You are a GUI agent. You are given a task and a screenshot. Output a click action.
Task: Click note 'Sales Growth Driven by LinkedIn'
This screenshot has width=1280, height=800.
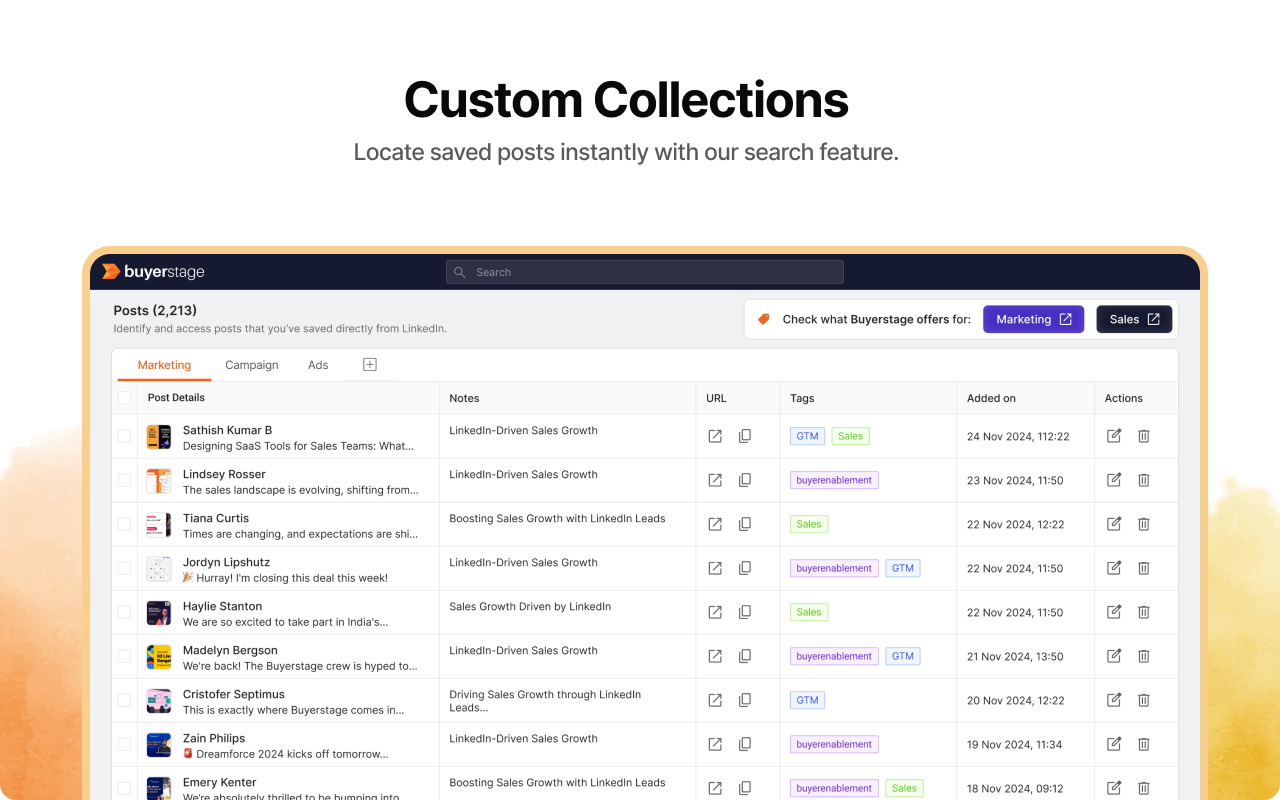tap(530, 606)
